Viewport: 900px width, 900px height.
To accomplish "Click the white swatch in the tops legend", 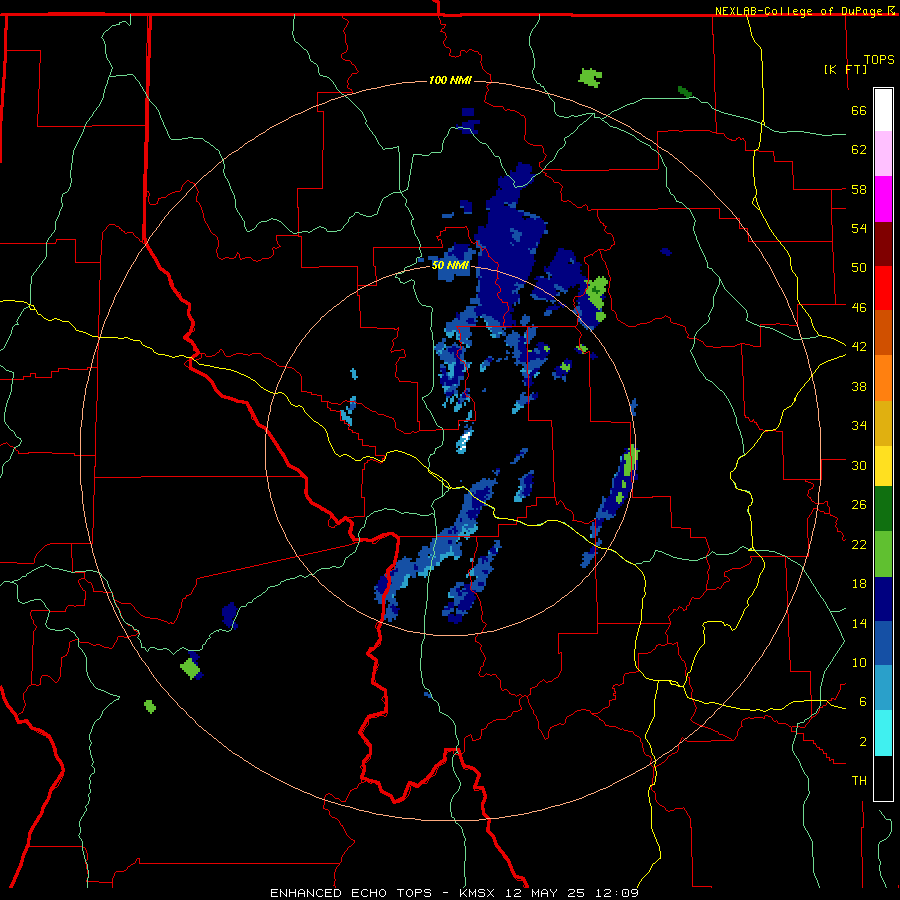I will [883, 110].
